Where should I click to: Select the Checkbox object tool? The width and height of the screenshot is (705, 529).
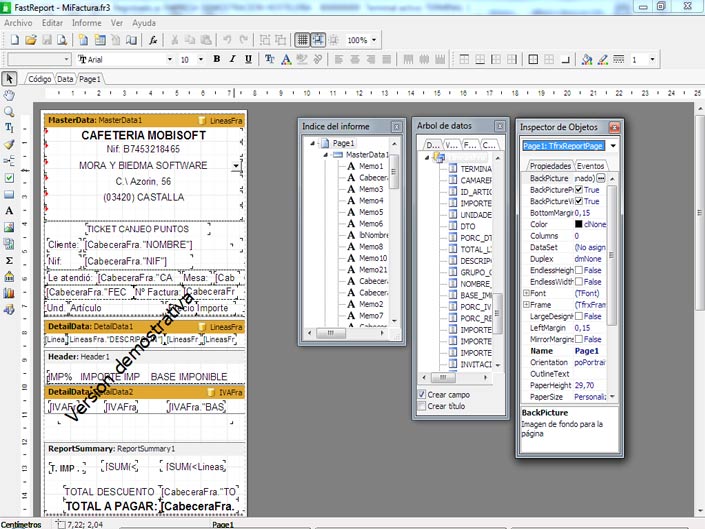click(x=9, y=178)
